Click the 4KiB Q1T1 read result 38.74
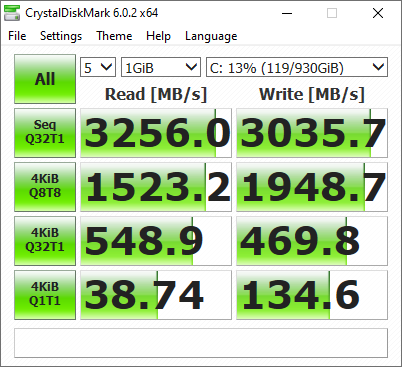The image size is (402, 367). pyautogui.click(x=156, y=295)
